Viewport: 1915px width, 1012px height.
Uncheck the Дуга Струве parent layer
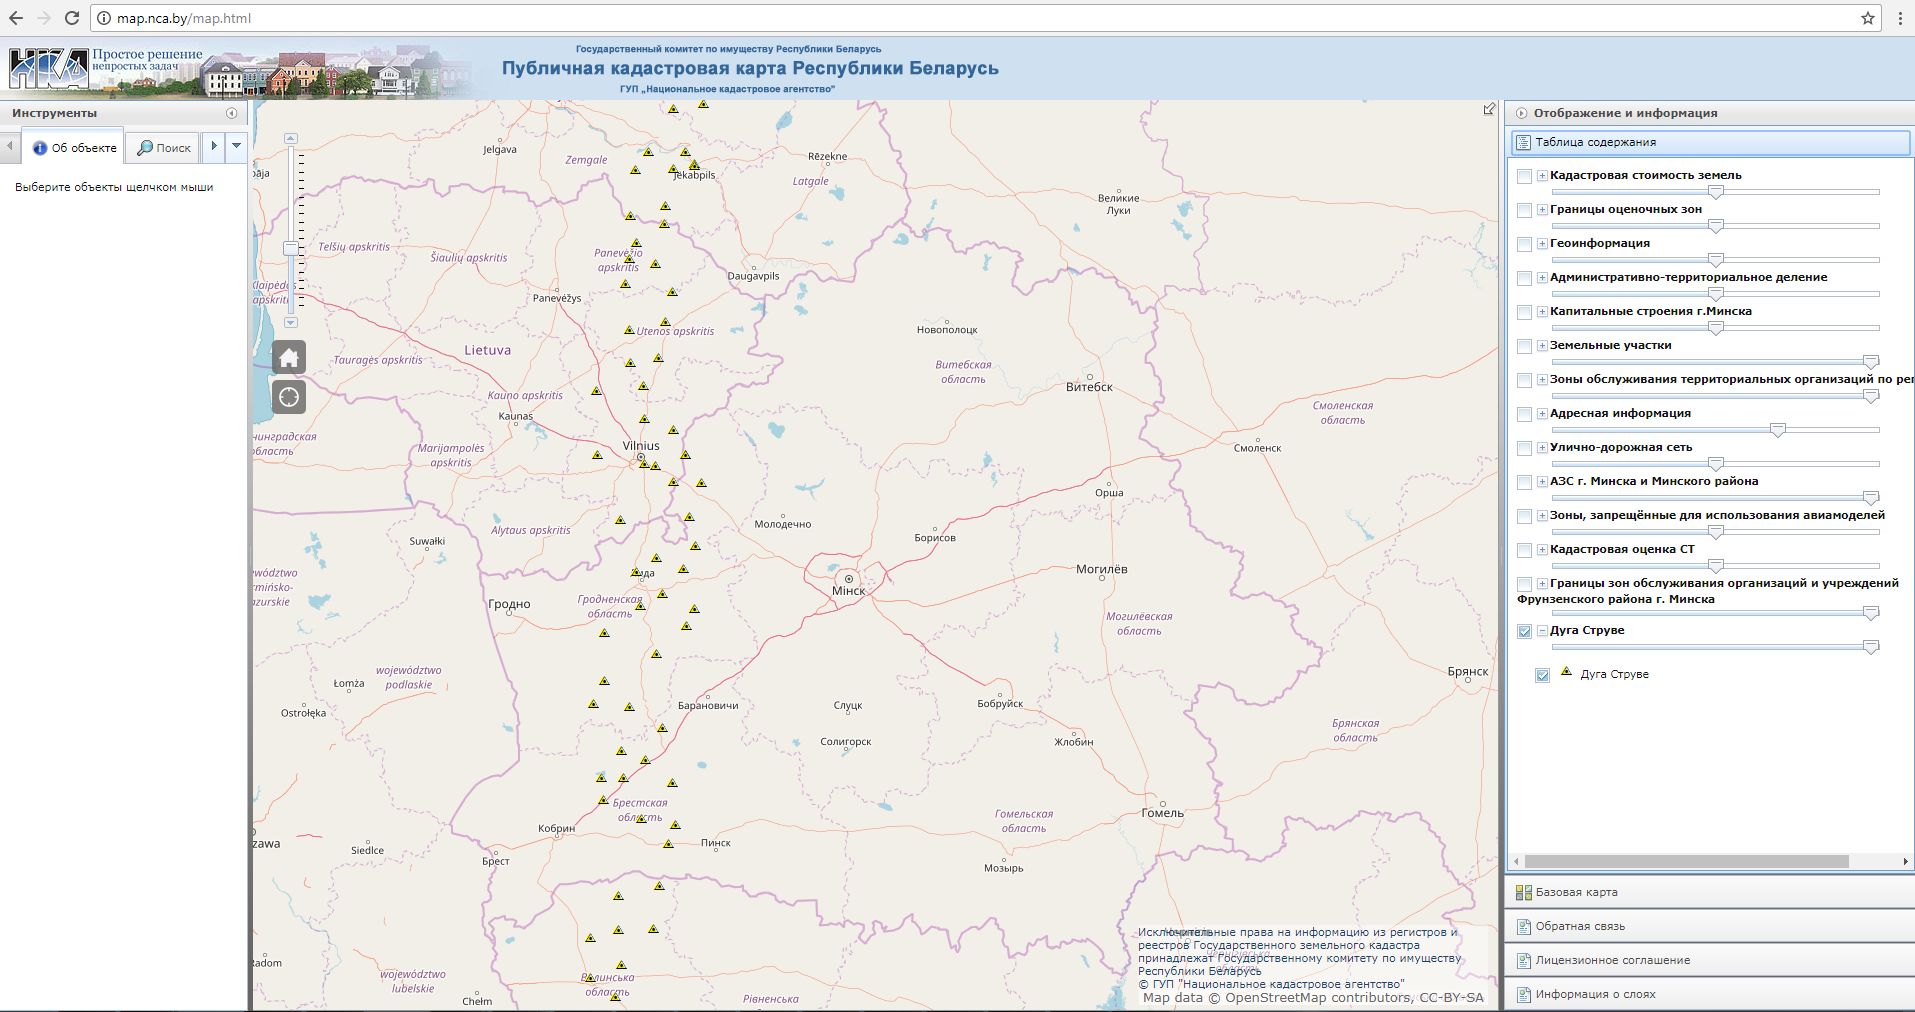coord(1524,631)
